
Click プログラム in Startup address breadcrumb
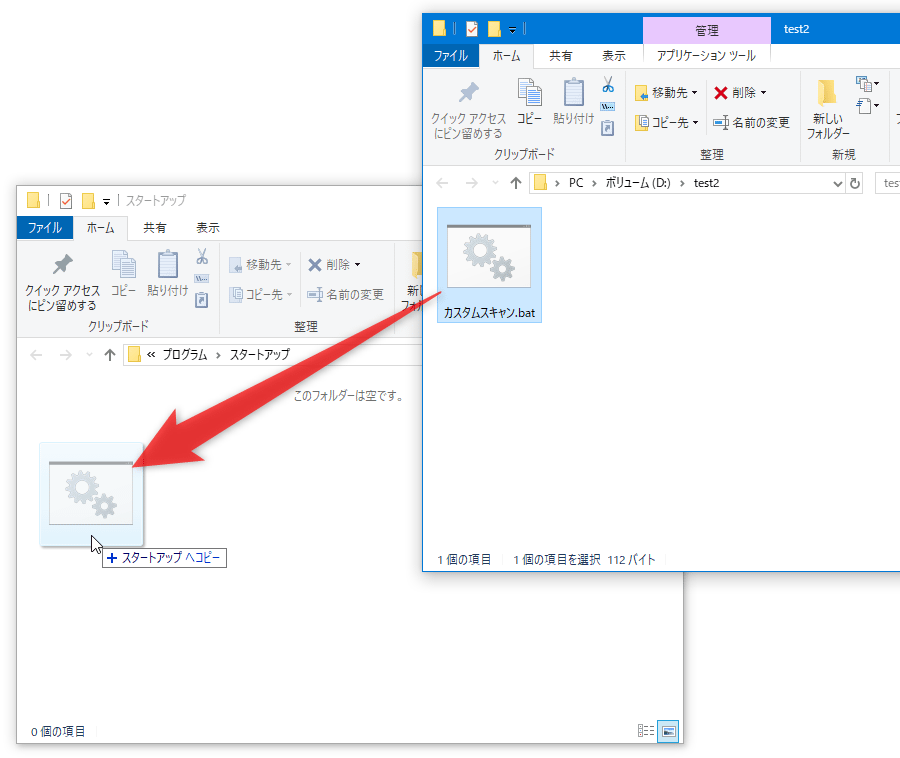(x=185, y=355)
